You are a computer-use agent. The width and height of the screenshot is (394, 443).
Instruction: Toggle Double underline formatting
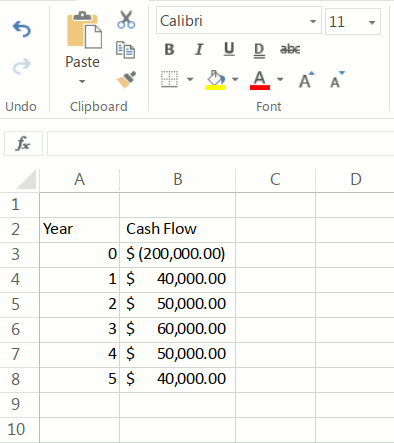[259, 50]
